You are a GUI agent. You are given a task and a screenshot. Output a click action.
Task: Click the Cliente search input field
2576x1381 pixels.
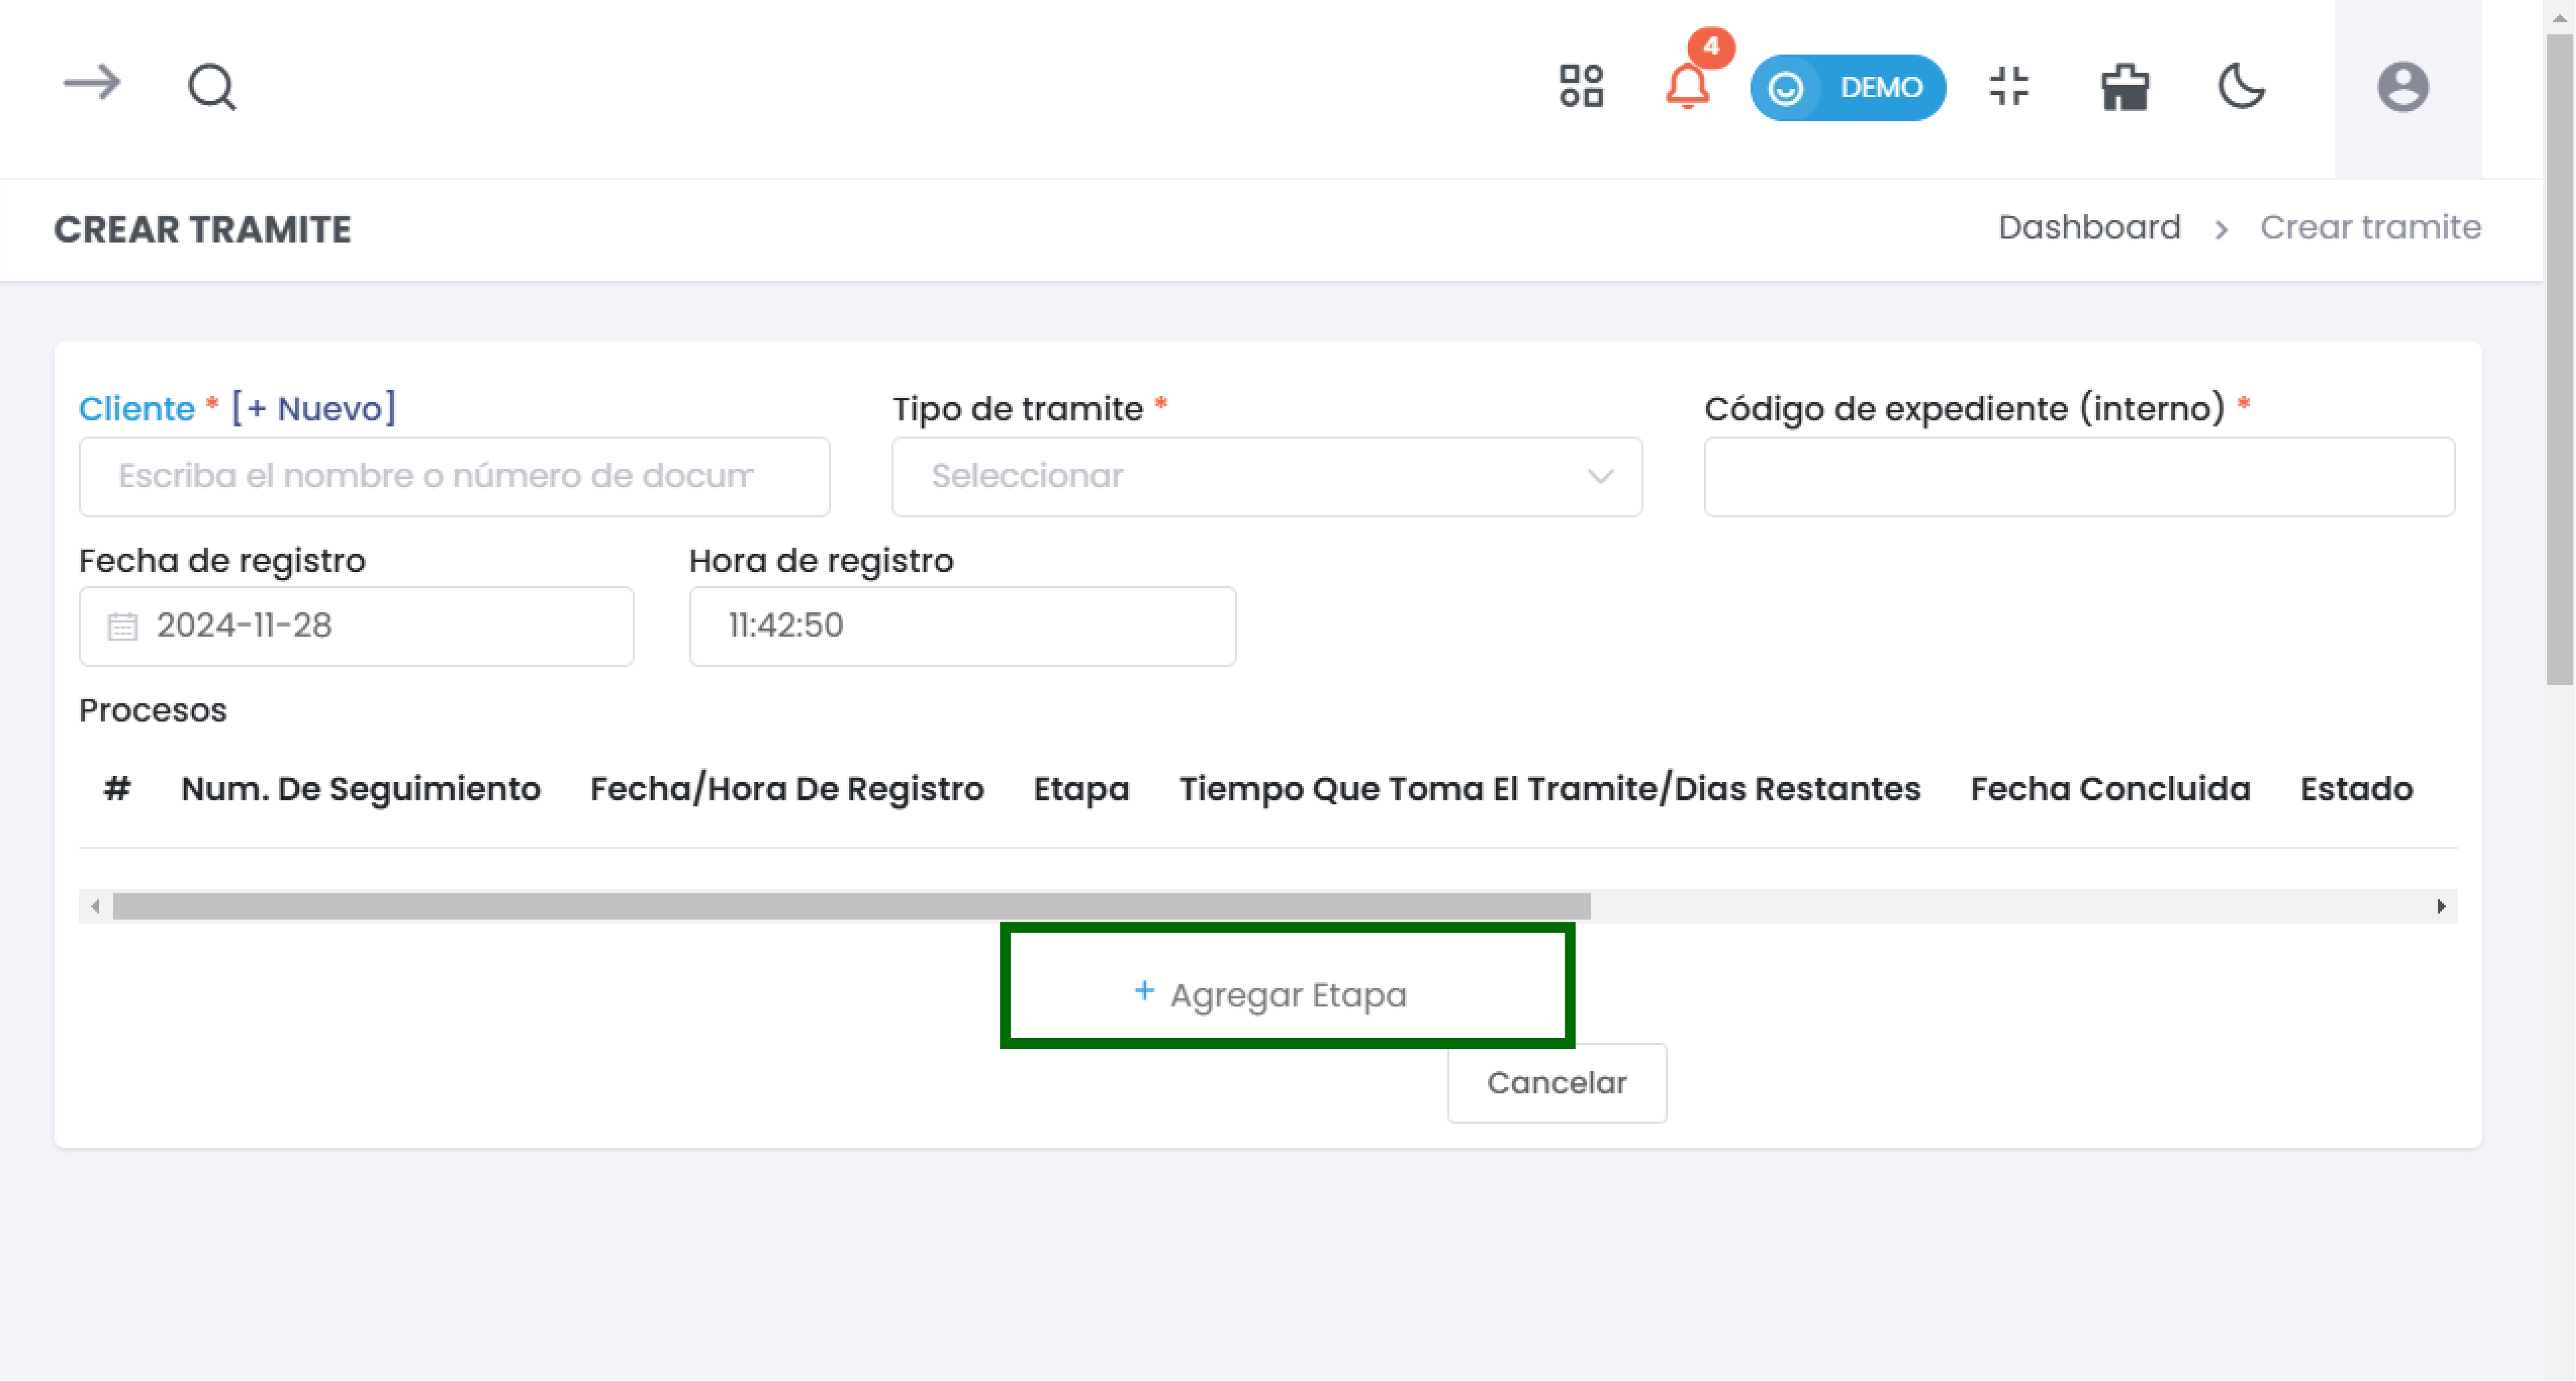click(454, 477)
